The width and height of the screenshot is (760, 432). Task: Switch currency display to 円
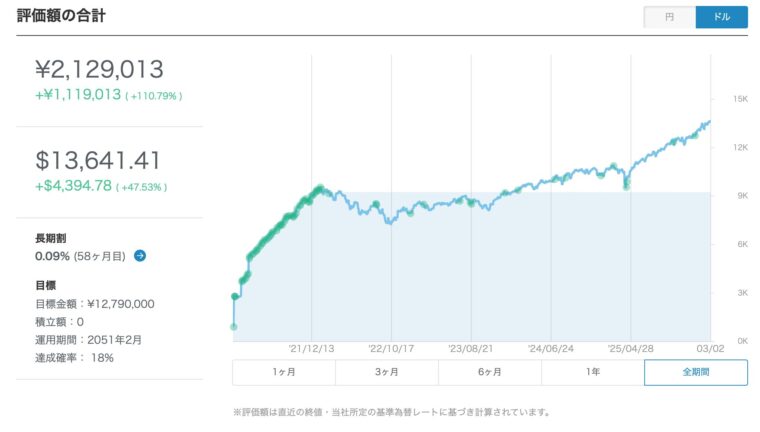670,17
